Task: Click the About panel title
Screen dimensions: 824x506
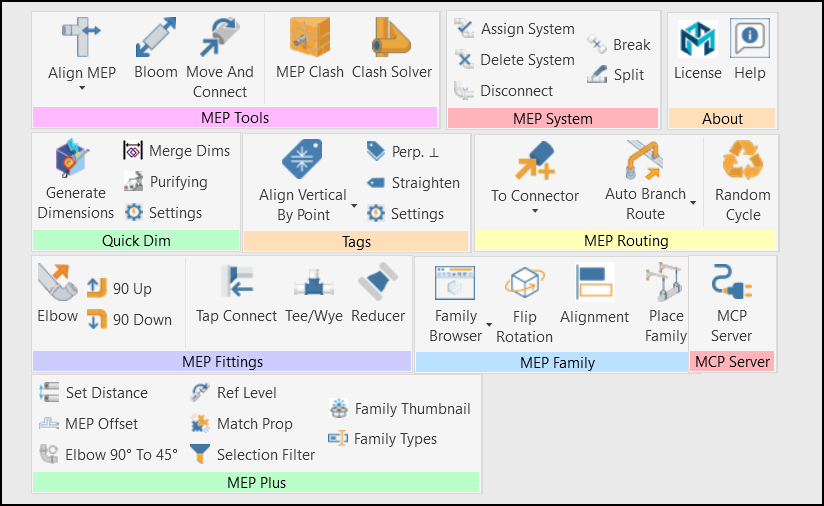Action: pyautogui.click(x=722, y=119)
